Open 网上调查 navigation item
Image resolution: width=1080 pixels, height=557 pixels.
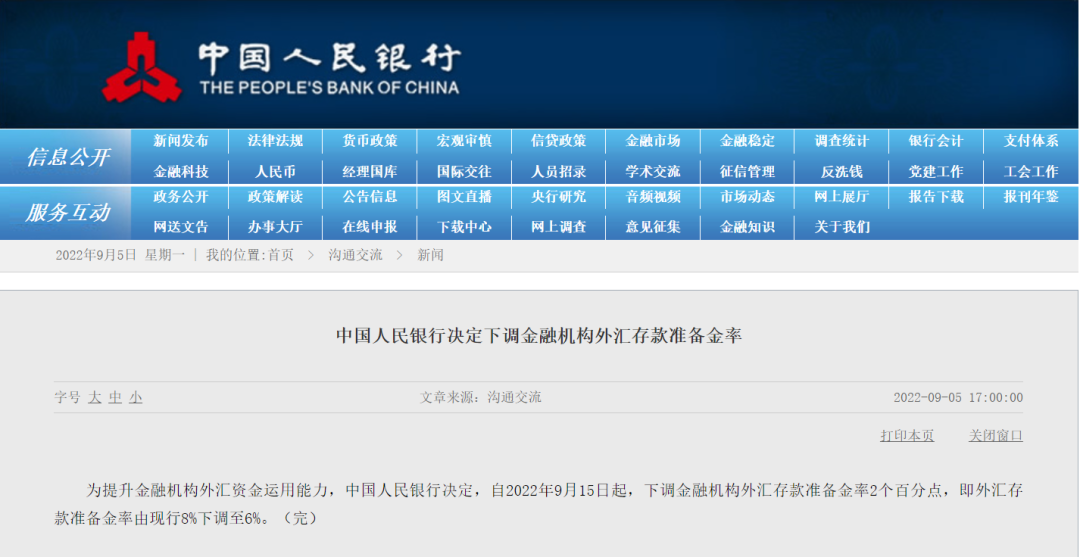click(x=559, y=227)
